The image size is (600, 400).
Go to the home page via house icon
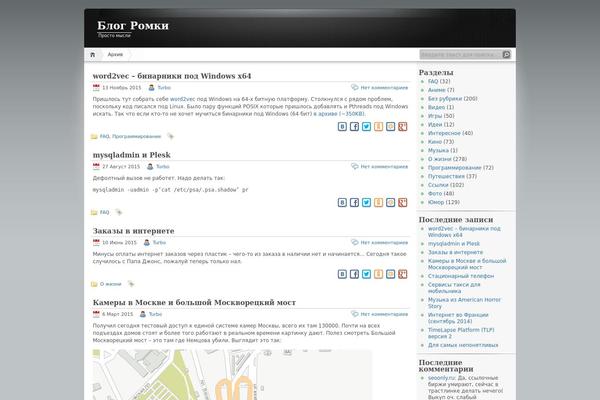[92, 55]
